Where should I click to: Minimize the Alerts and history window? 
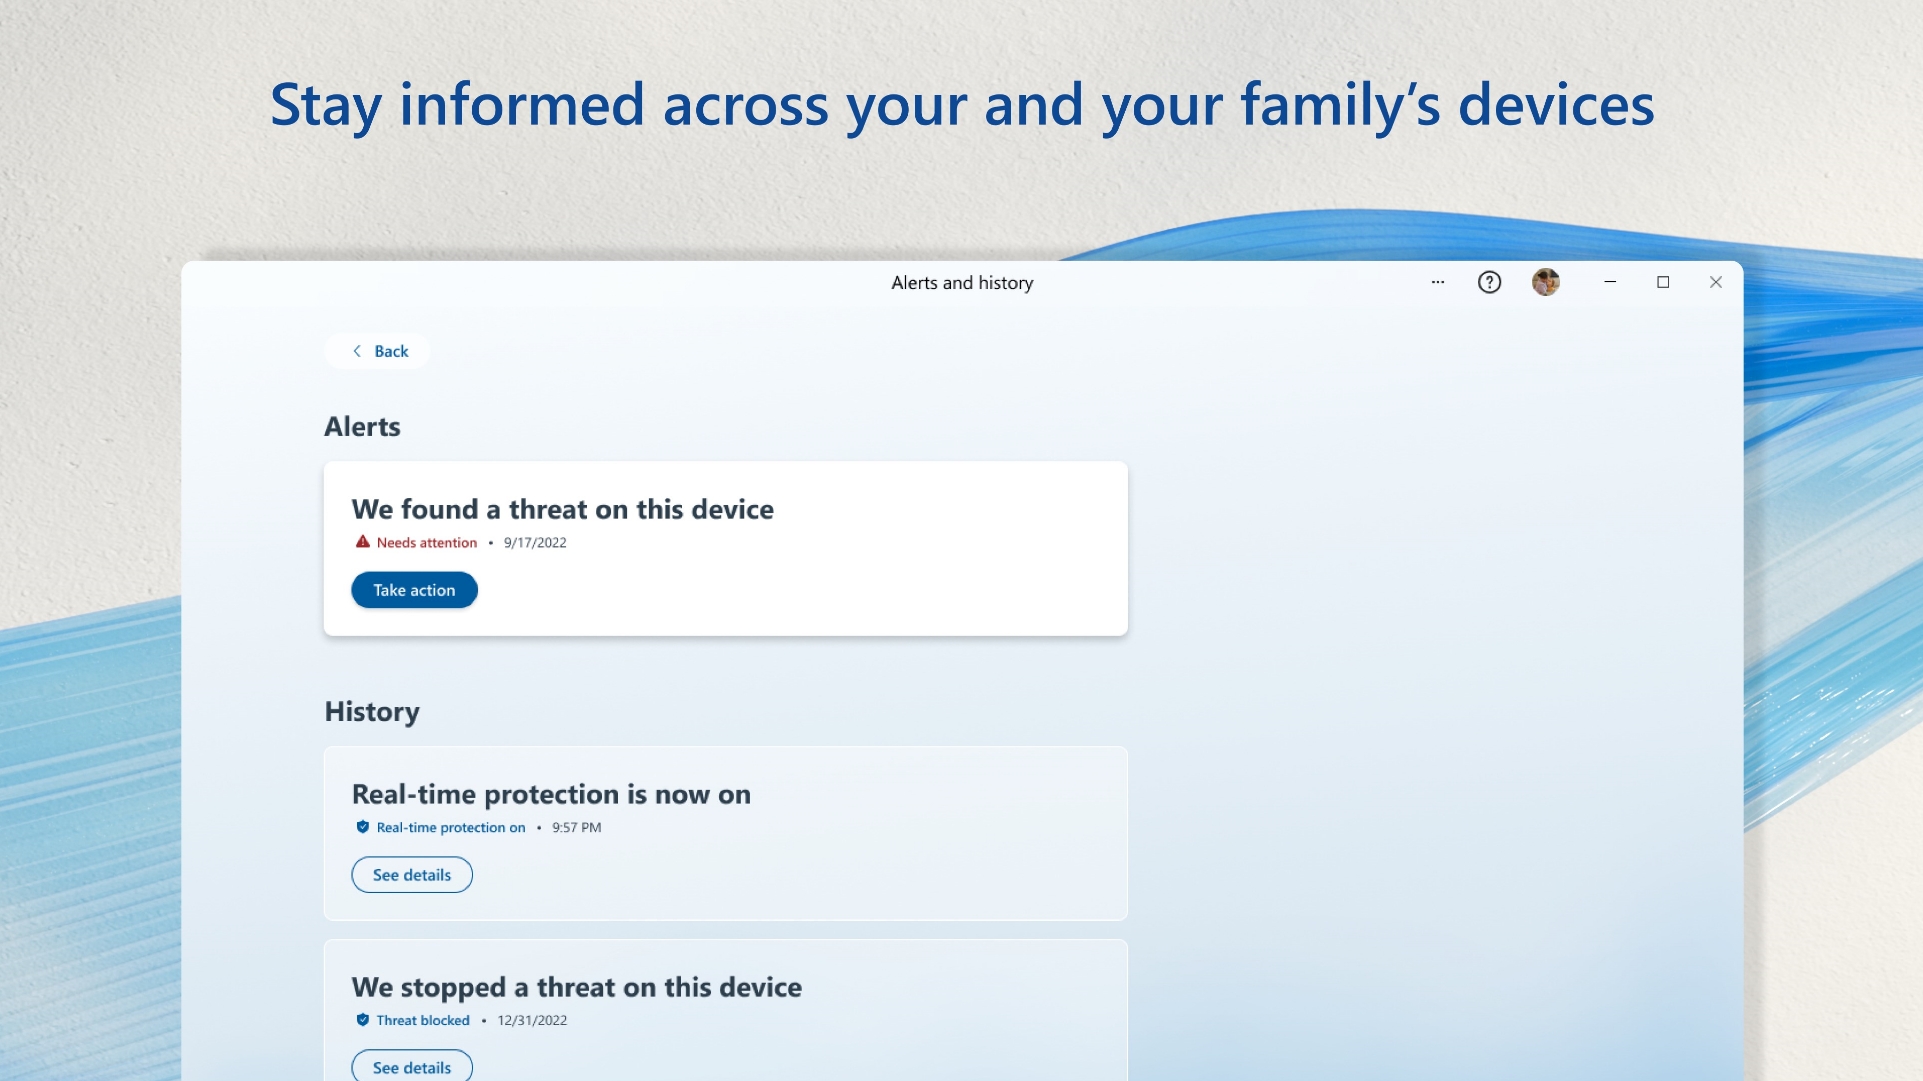[x=1610, y=283]
